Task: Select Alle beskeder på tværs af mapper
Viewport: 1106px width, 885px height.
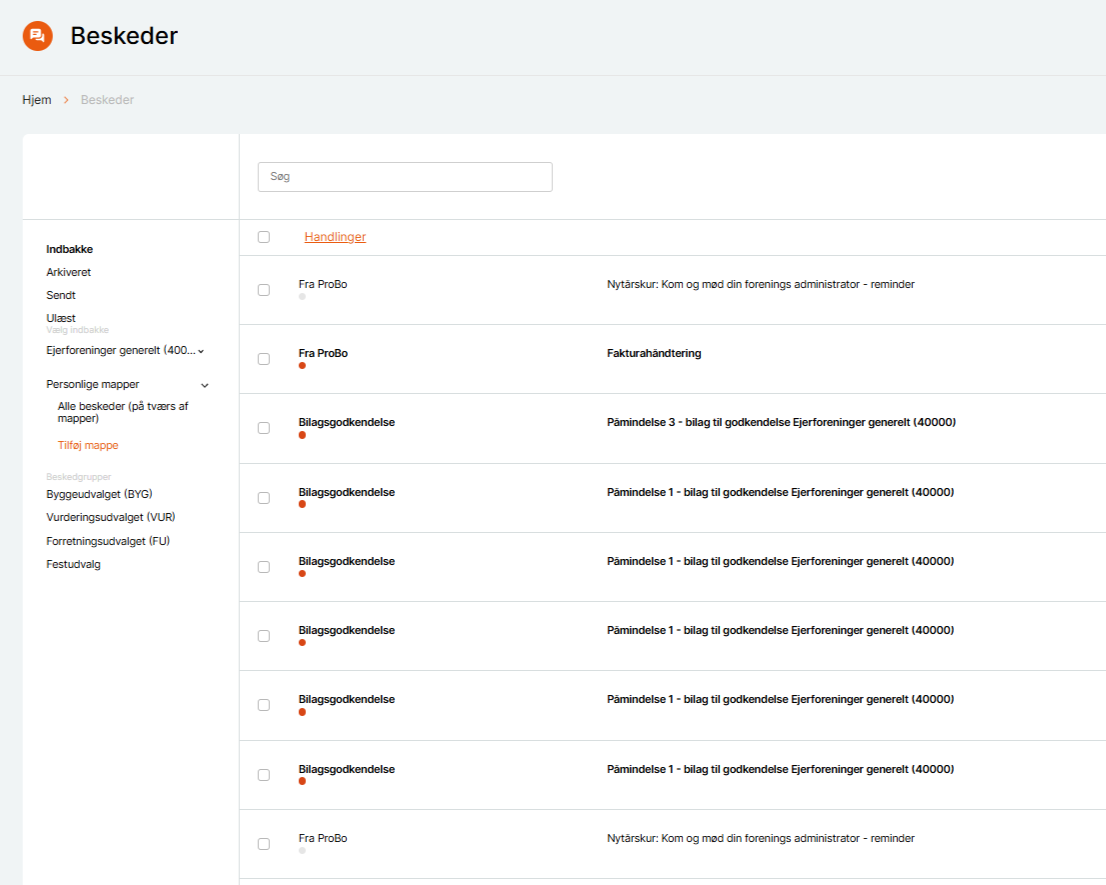Action: [123, 412]
